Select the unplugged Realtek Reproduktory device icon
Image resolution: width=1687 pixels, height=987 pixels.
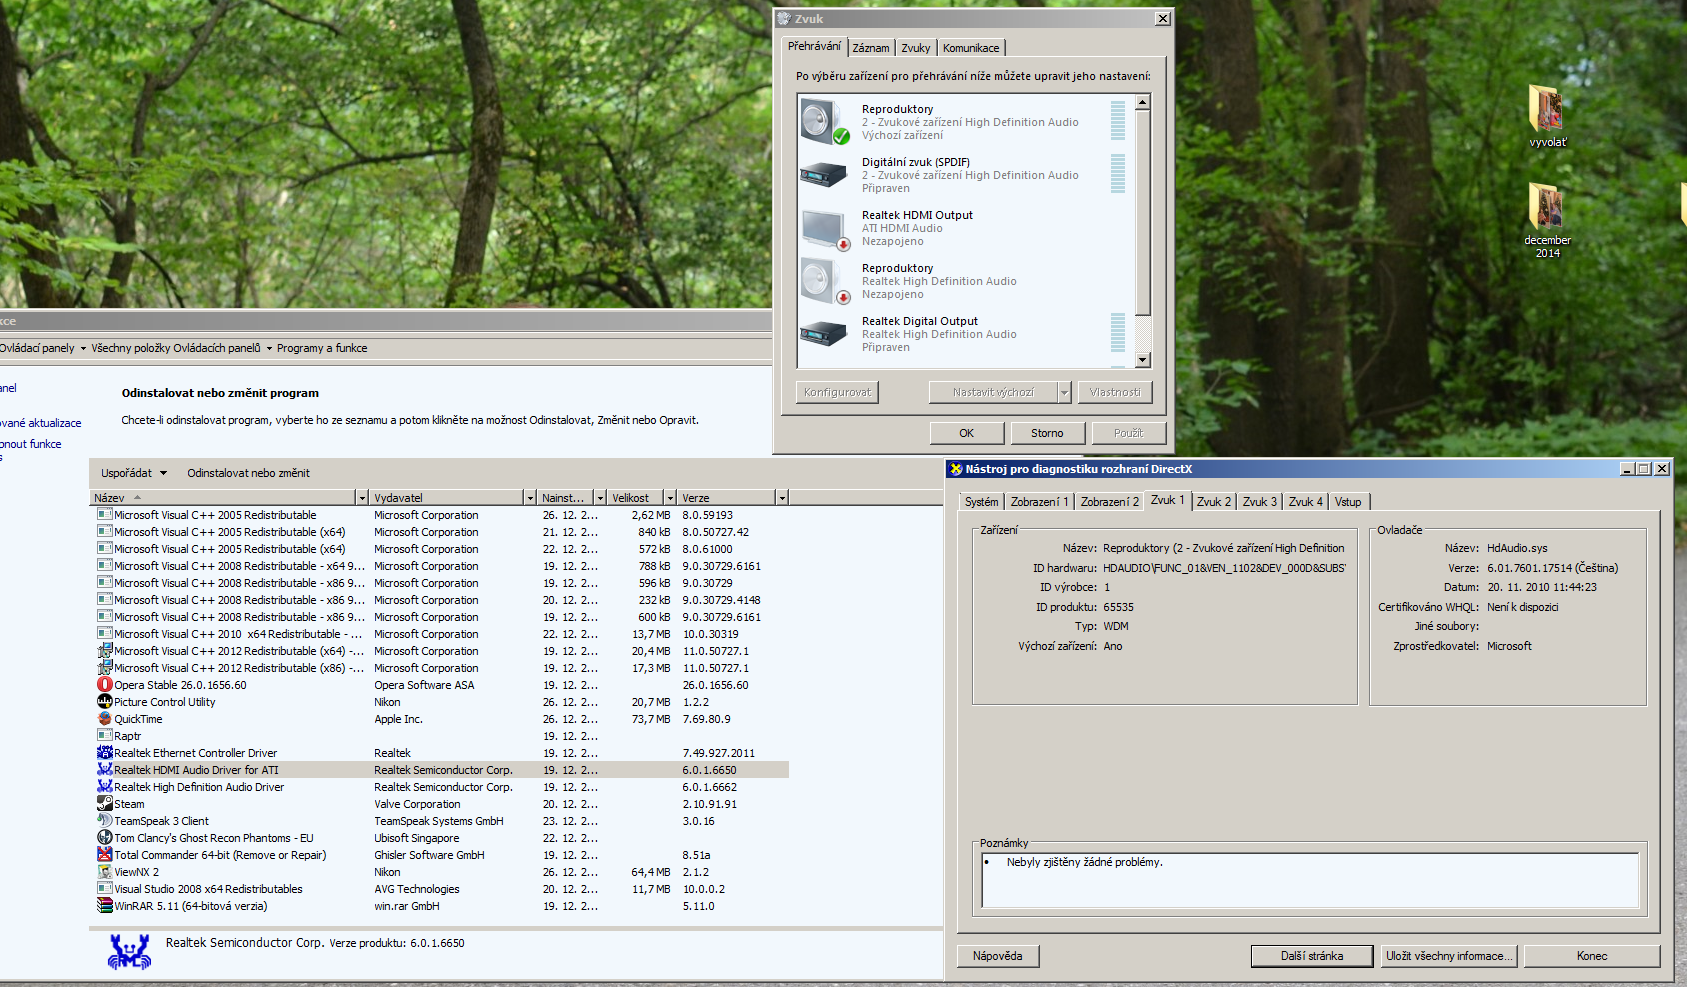pos(824,281)
